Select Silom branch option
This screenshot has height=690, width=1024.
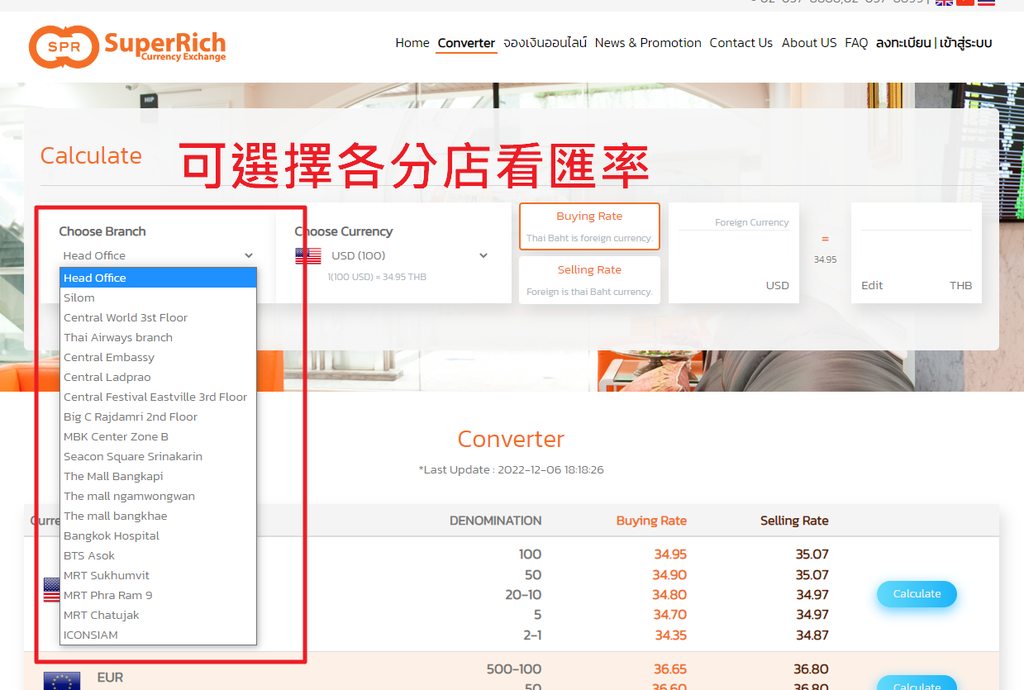[x=158, y=298]
